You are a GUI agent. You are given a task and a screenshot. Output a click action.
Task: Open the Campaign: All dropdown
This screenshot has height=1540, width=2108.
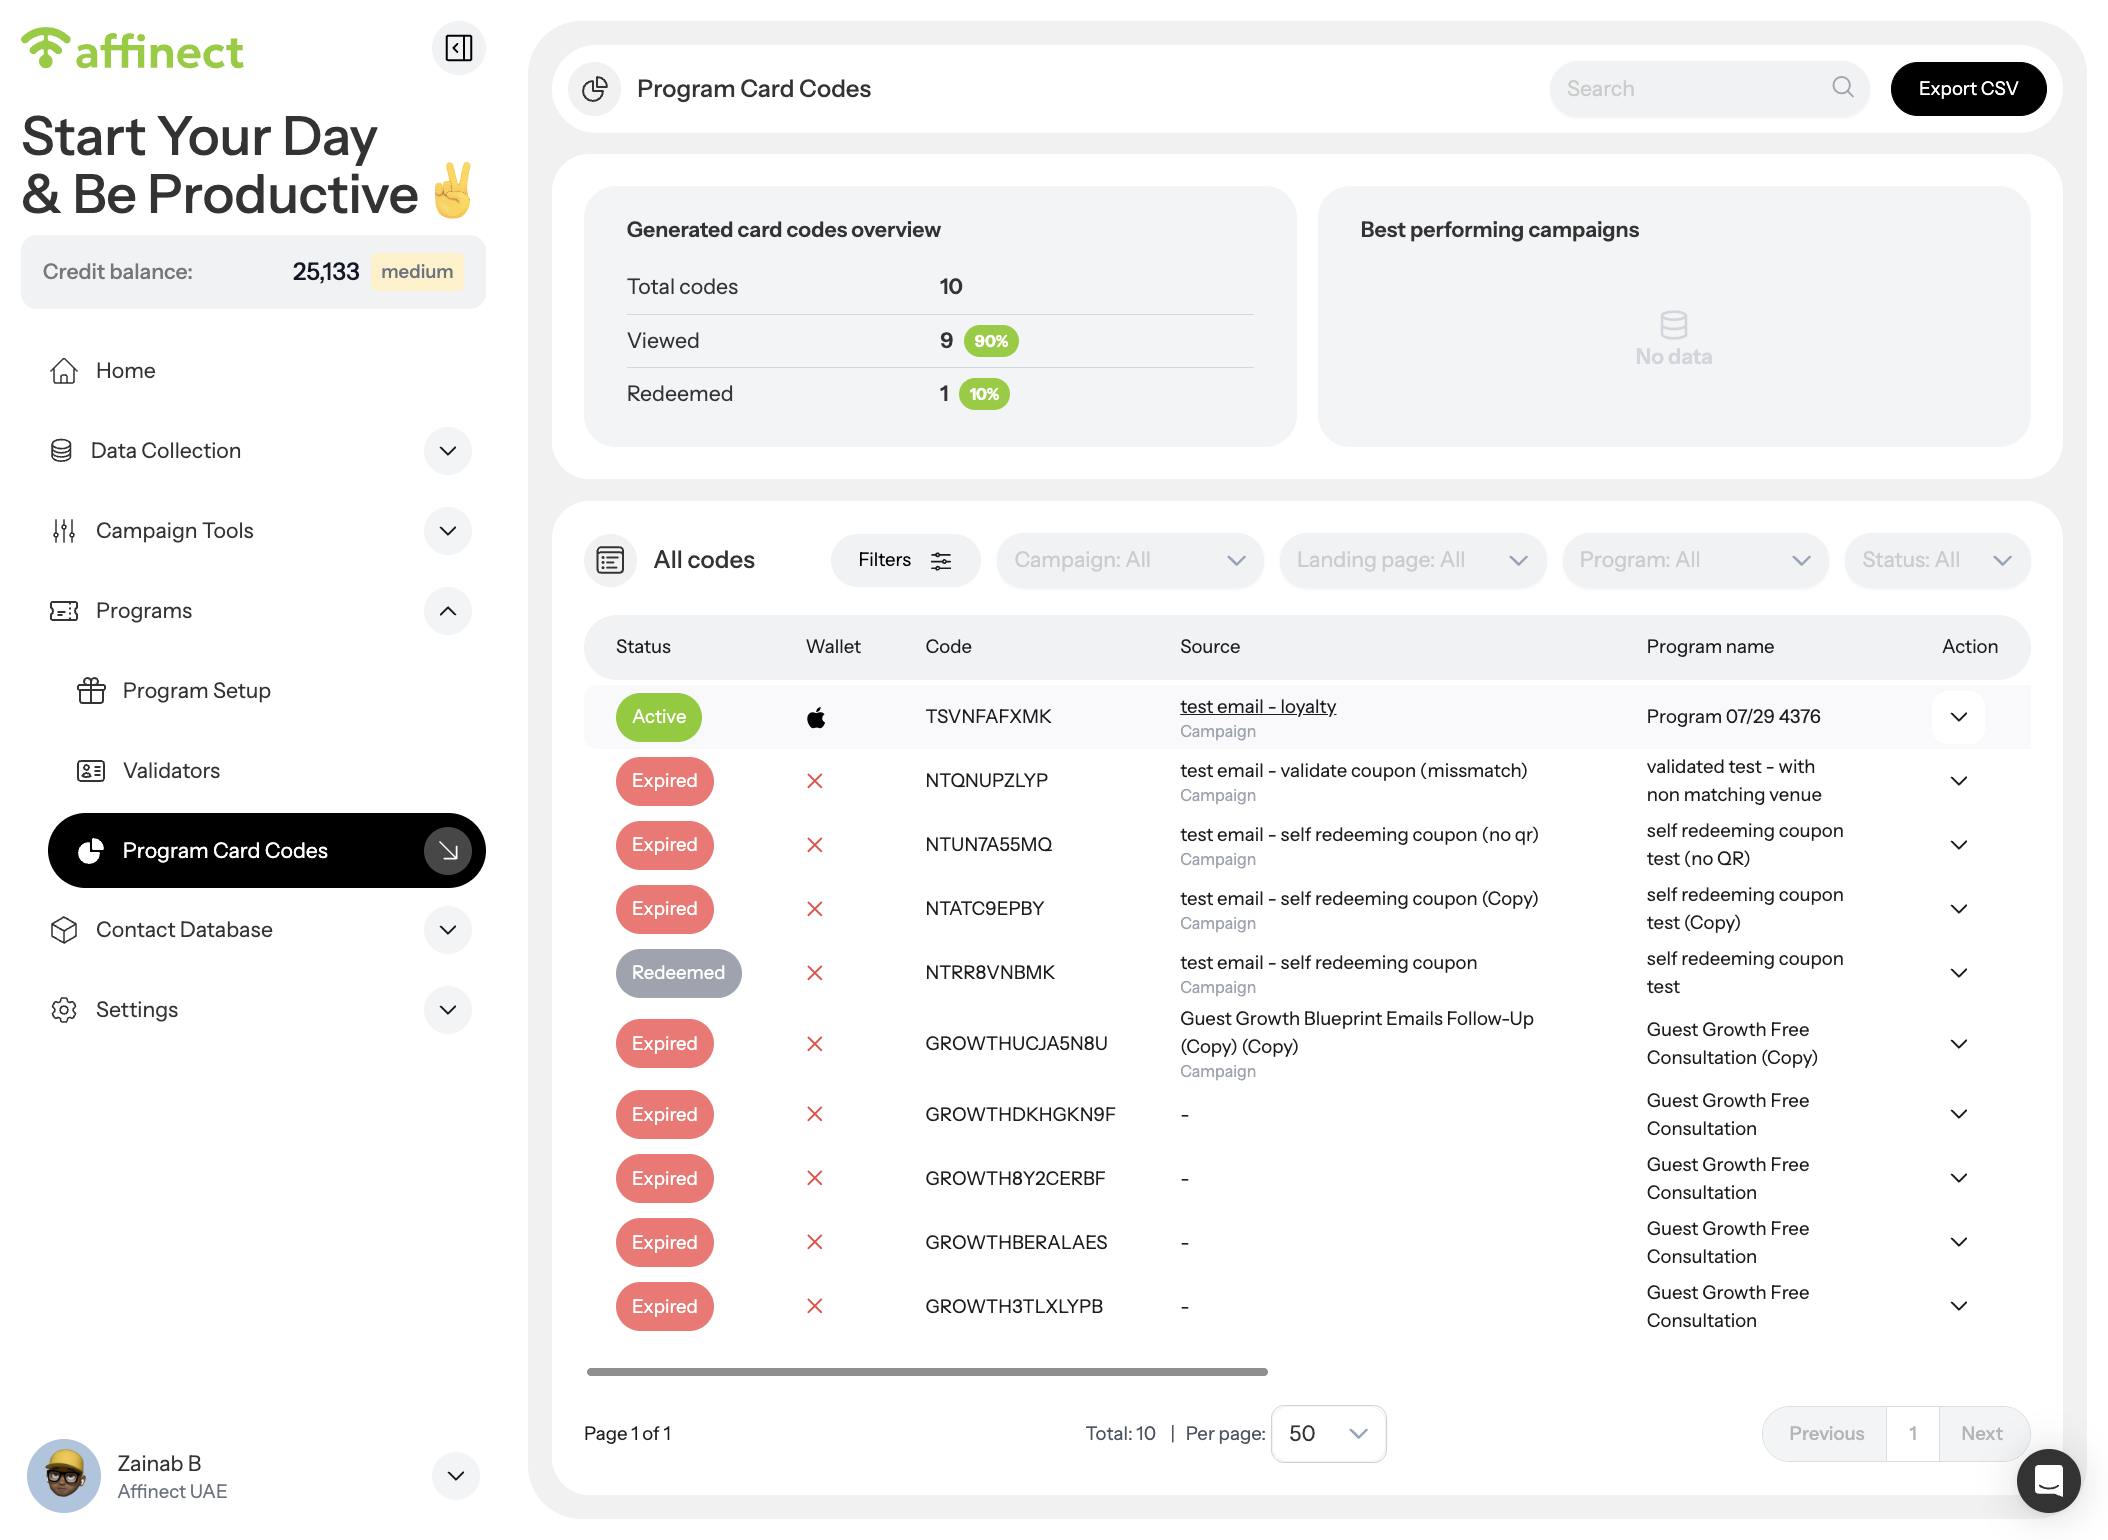pyautogui.click(x=1130, y=560)
